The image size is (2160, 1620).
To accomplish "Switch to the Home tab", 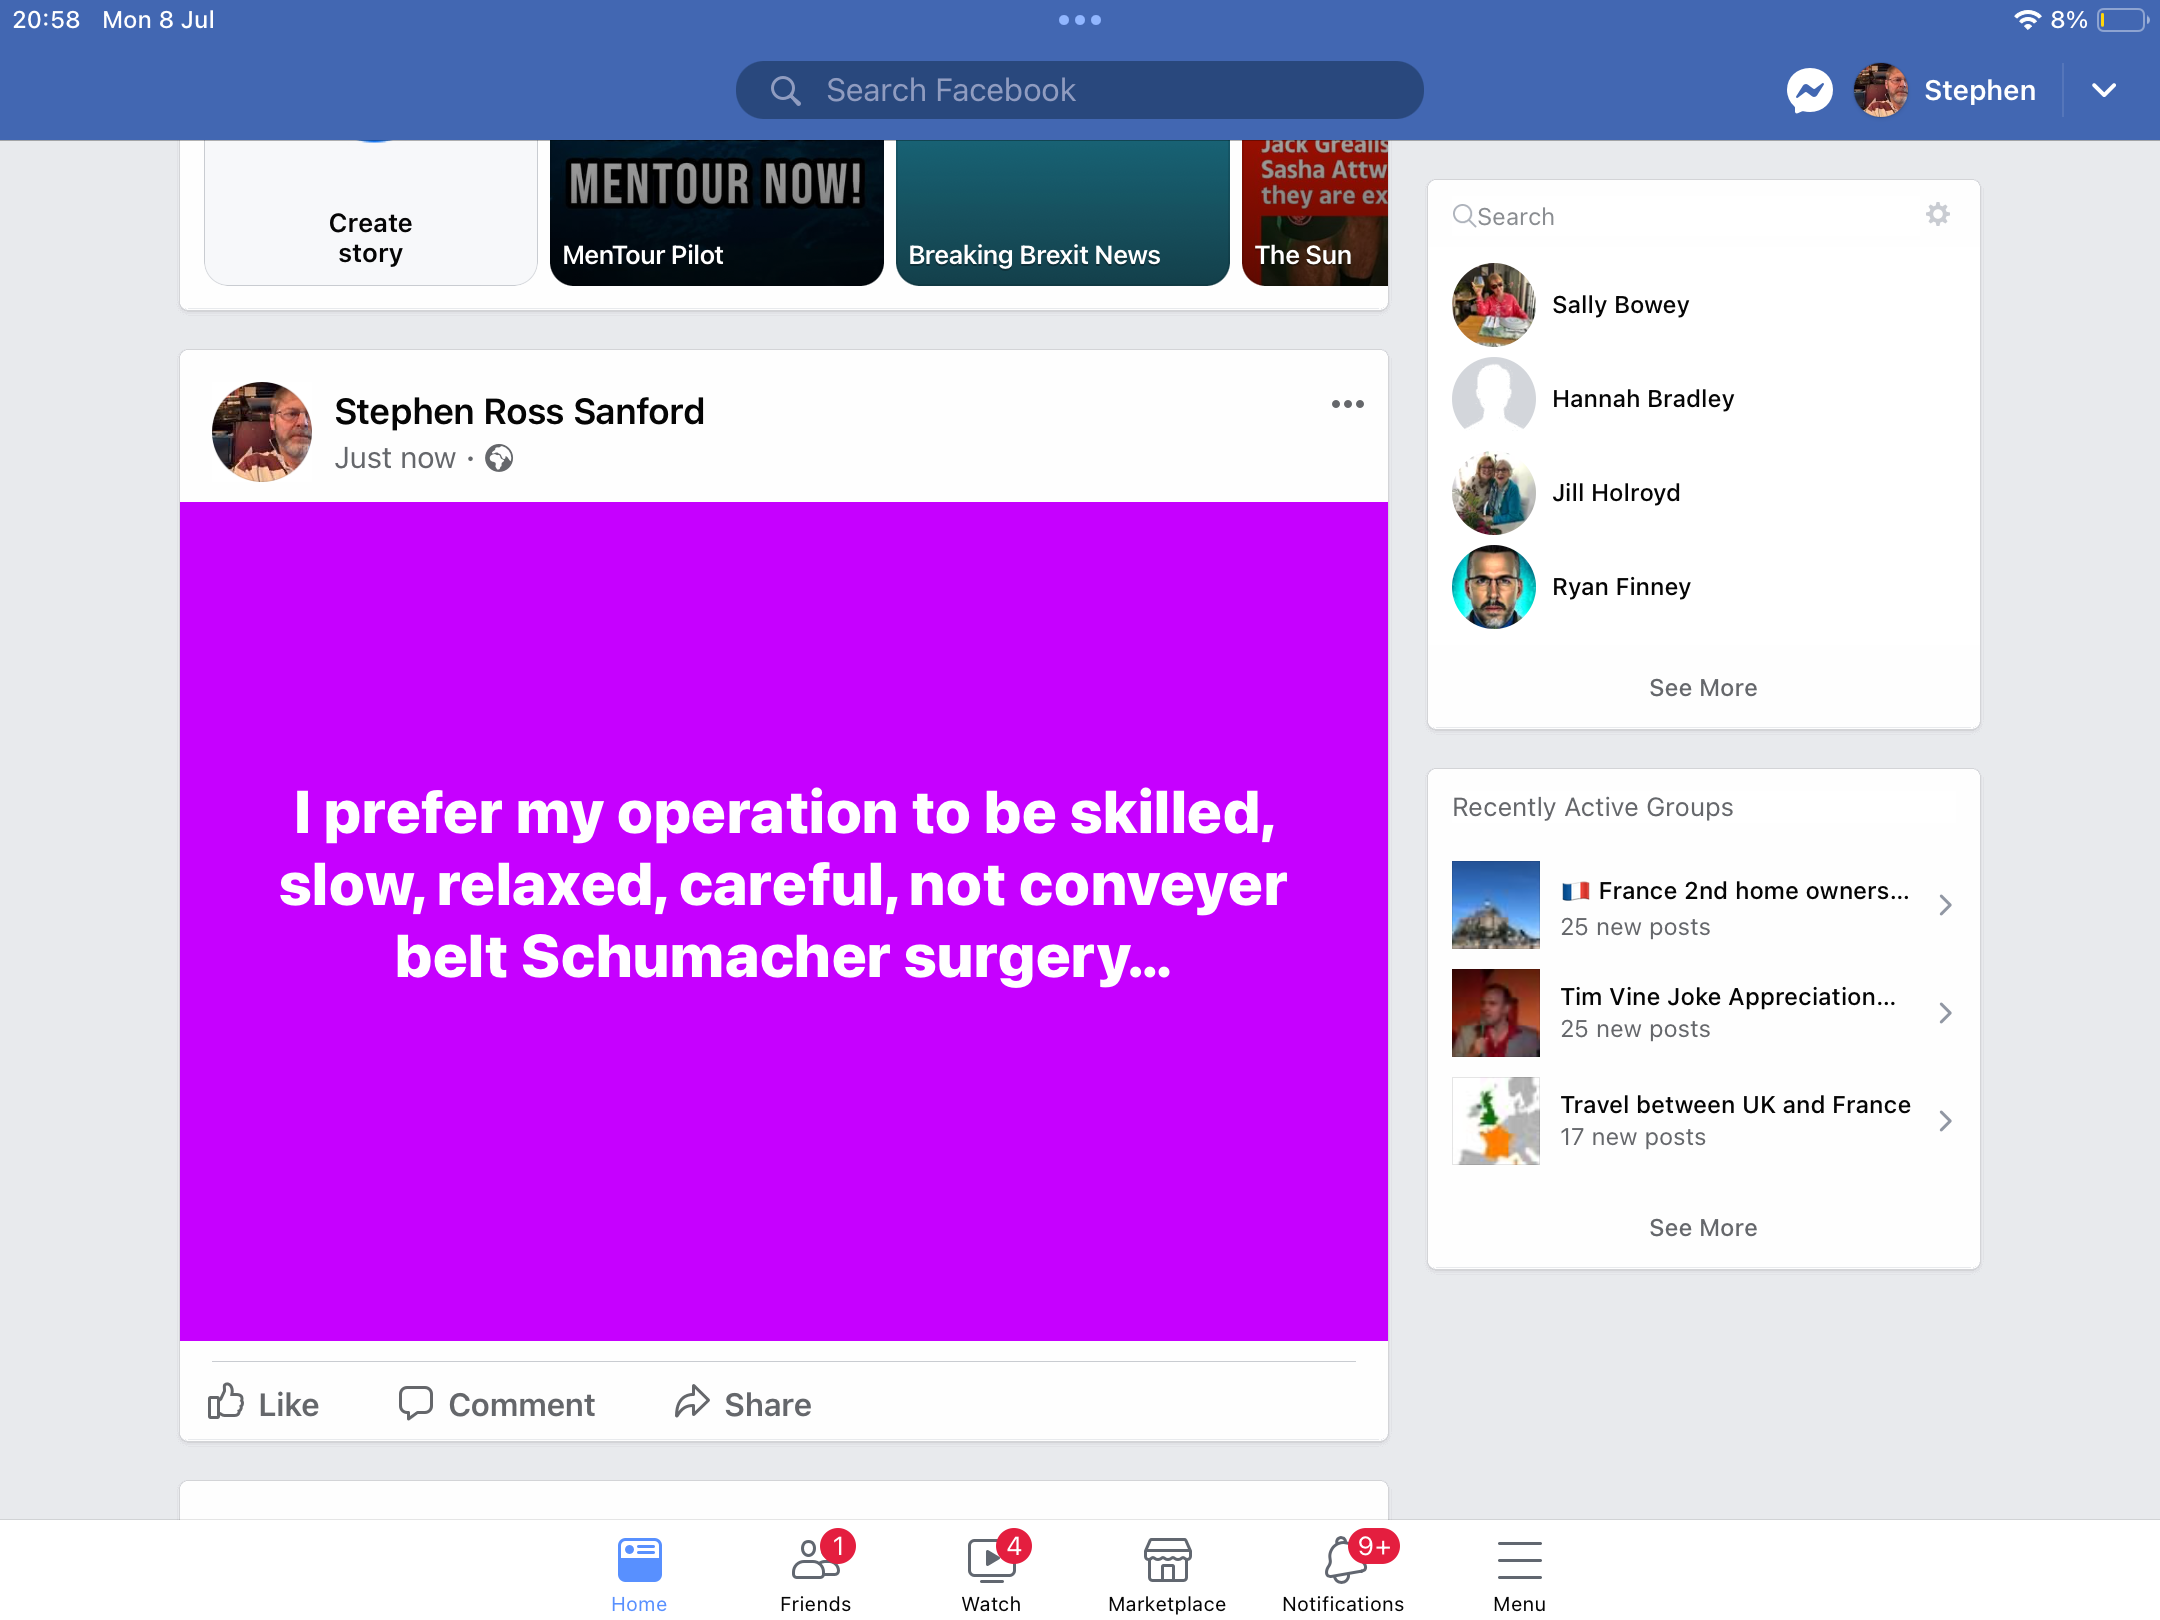I will (639, 1573).
